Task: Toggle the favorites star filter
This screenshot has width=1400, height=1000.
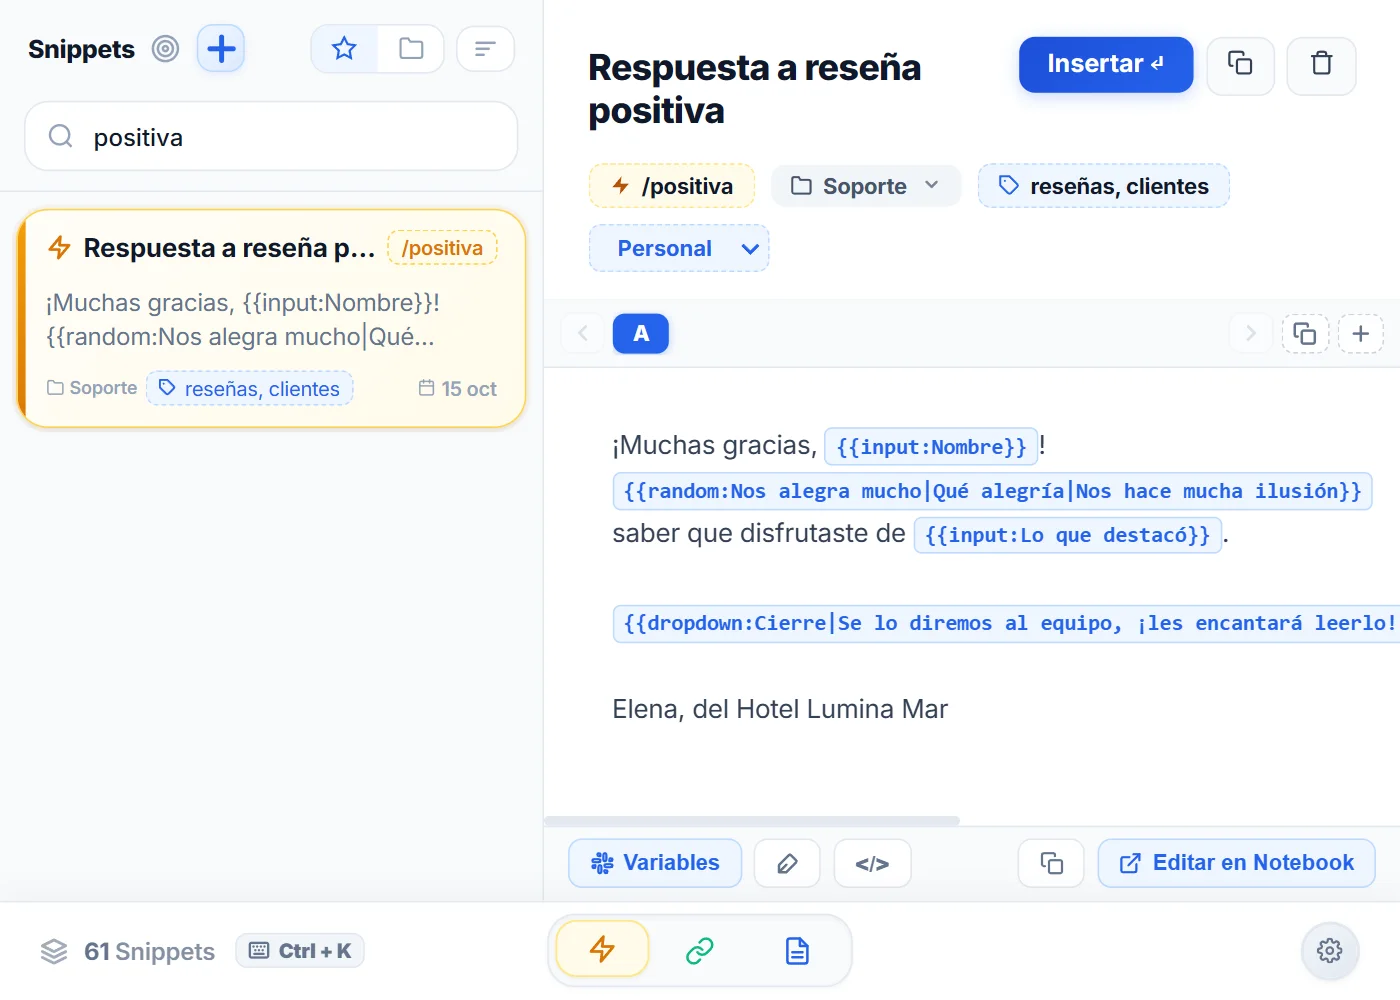Action: (x=344, y=49)
